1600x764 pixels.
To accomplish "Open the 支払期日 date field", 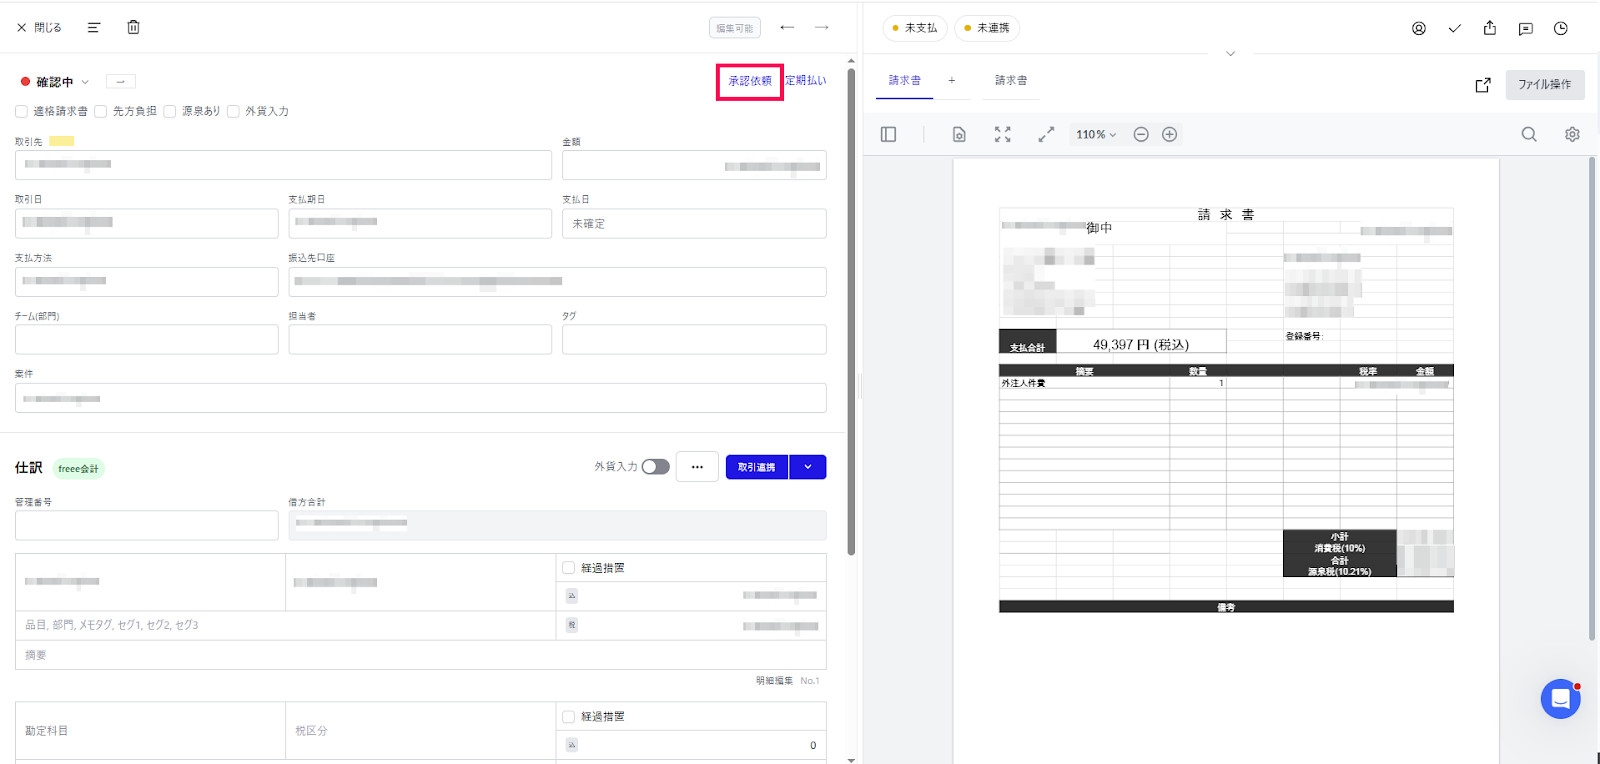I will click(x=420, y=223).
